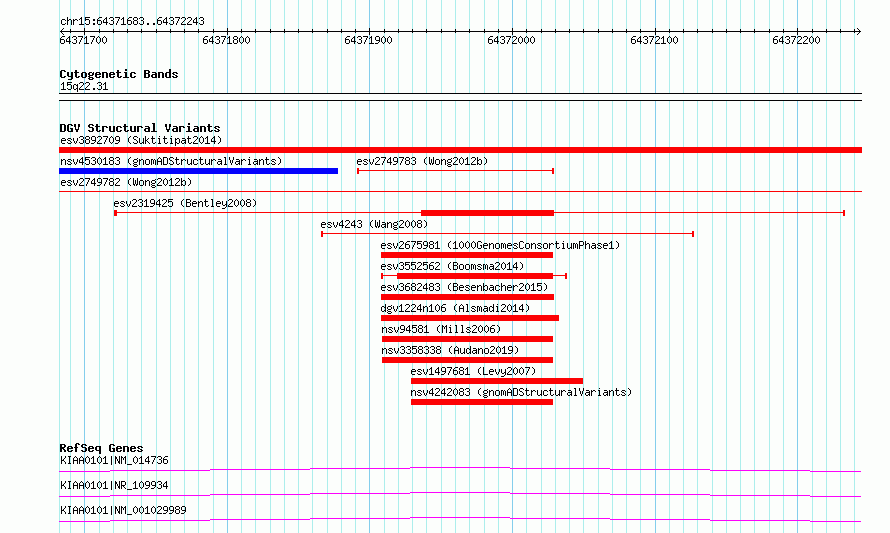Open gene KIAA0101|NM_001029989
The image size is (890, 533).
tap(123, 510)
